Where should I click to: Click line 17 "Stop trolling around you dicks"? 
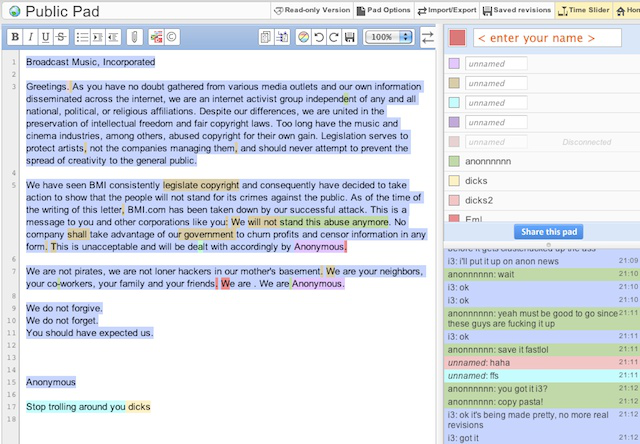click(88, 407)
